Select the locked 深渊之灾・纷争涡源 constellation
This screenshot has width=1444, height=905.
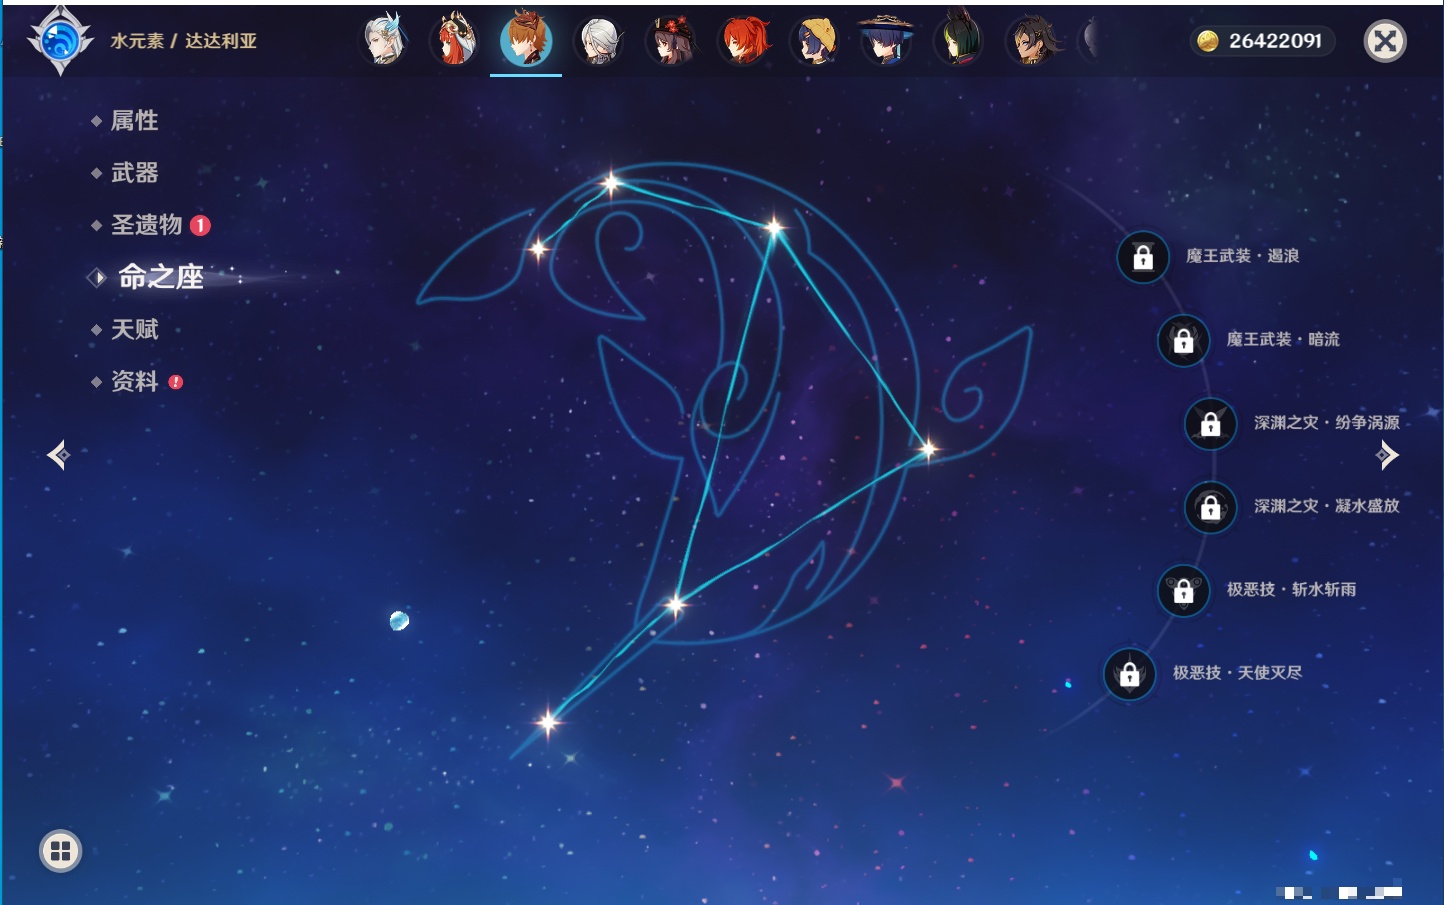[1211, 424]
